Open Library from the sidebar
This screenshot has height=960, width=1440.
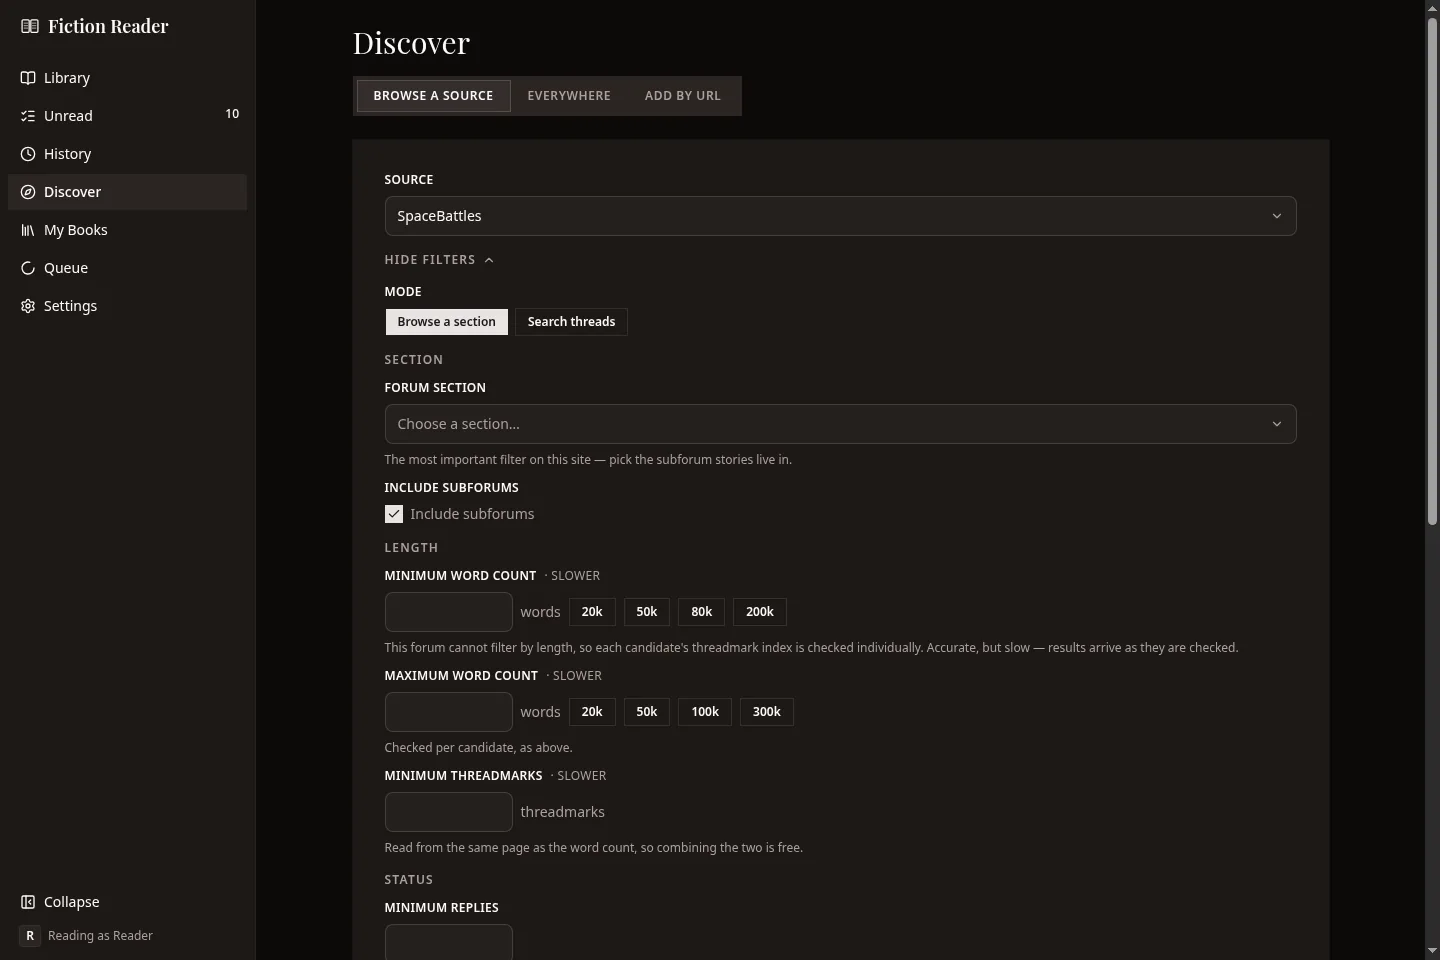[127, 78]
